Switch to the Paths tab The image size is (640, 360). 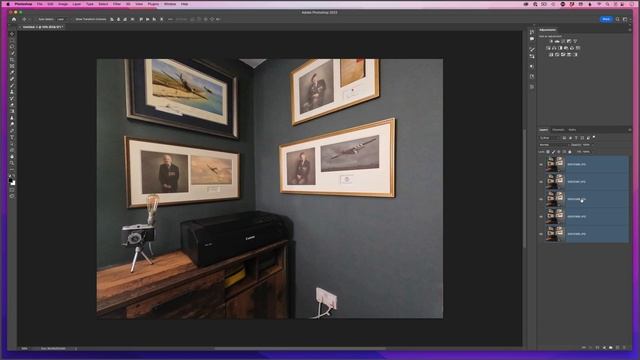[x=572, y=130]
